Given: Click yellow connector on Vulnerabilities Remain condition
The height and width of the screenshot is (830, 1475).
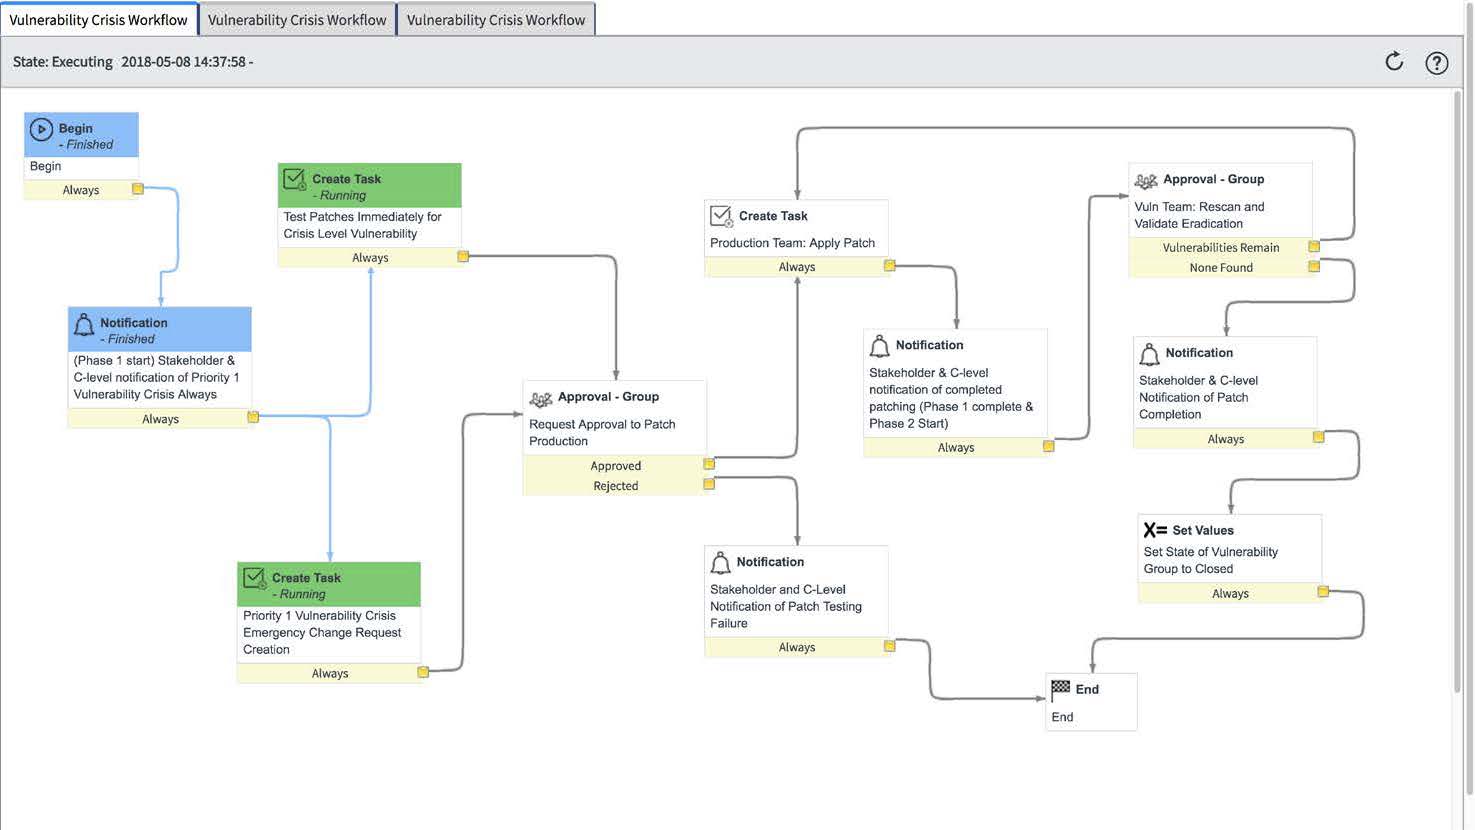Looking at the screenshot, I should 1314,246.
